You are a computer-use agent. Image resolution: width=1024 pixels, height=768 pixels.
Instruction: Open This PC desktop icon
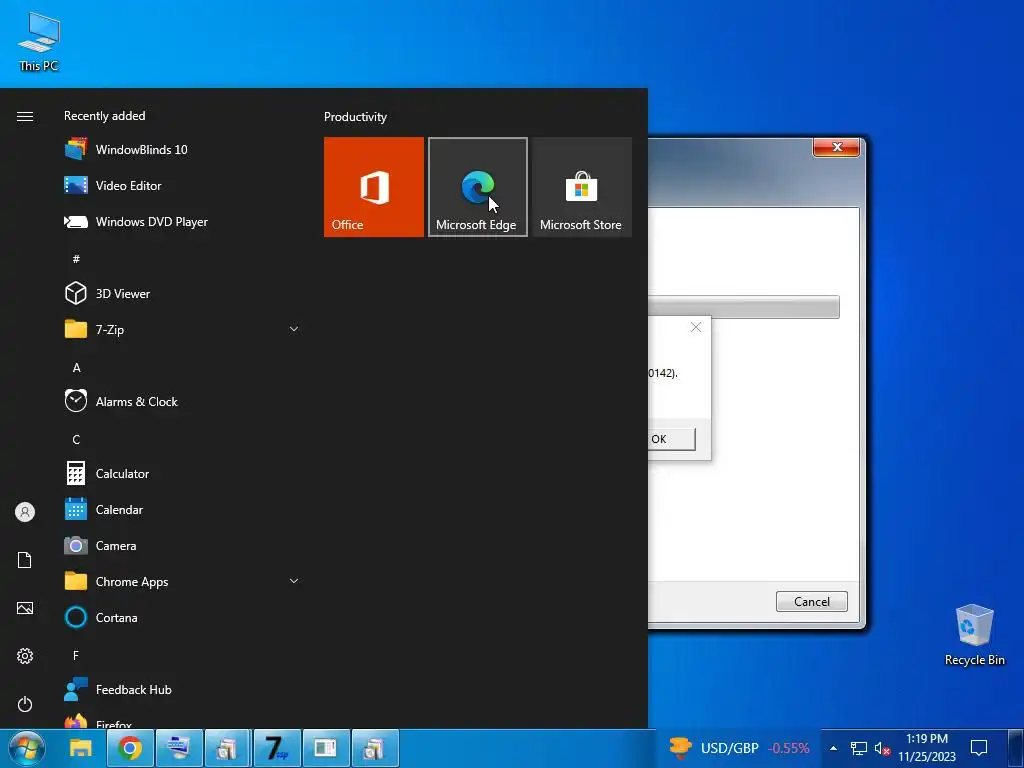[x=39, y=42]
